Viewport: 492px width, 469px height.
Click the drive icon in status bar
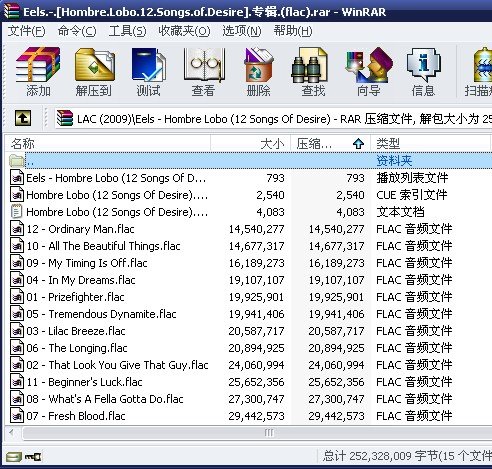pyautogui.click(x=13, y=456)
